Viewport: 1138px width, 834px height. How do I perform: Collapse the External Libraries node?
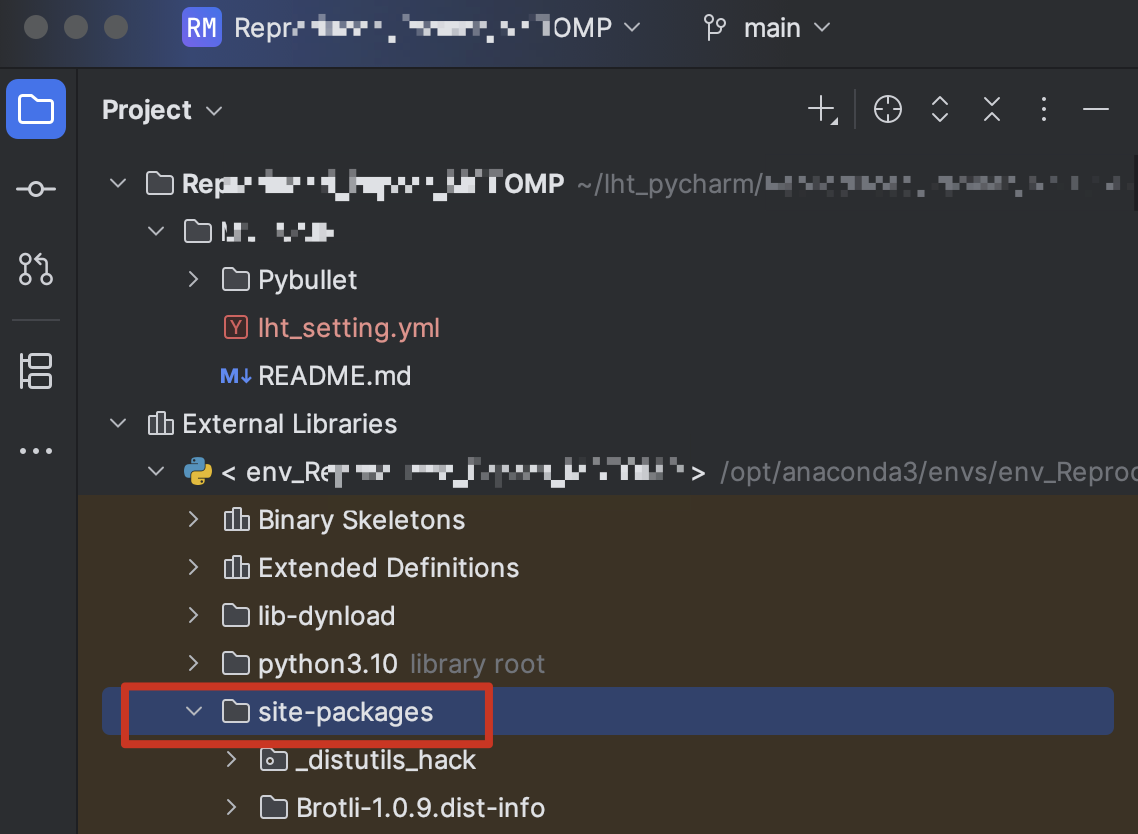coord(119,424)
